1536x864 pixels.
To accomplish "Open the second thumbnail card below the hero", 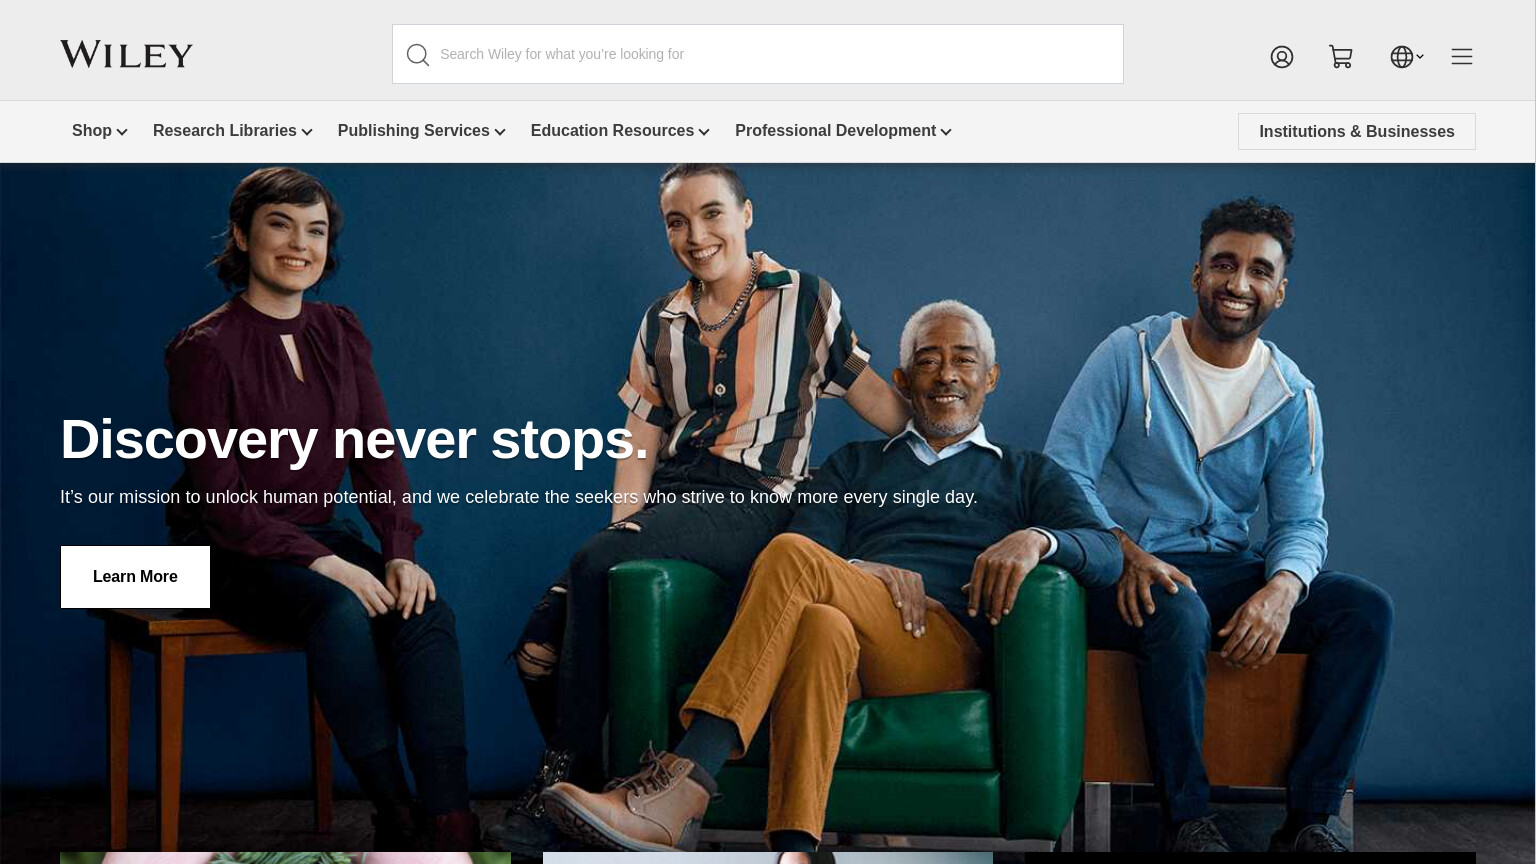I will pyautogui.click(x=768, y=858).
